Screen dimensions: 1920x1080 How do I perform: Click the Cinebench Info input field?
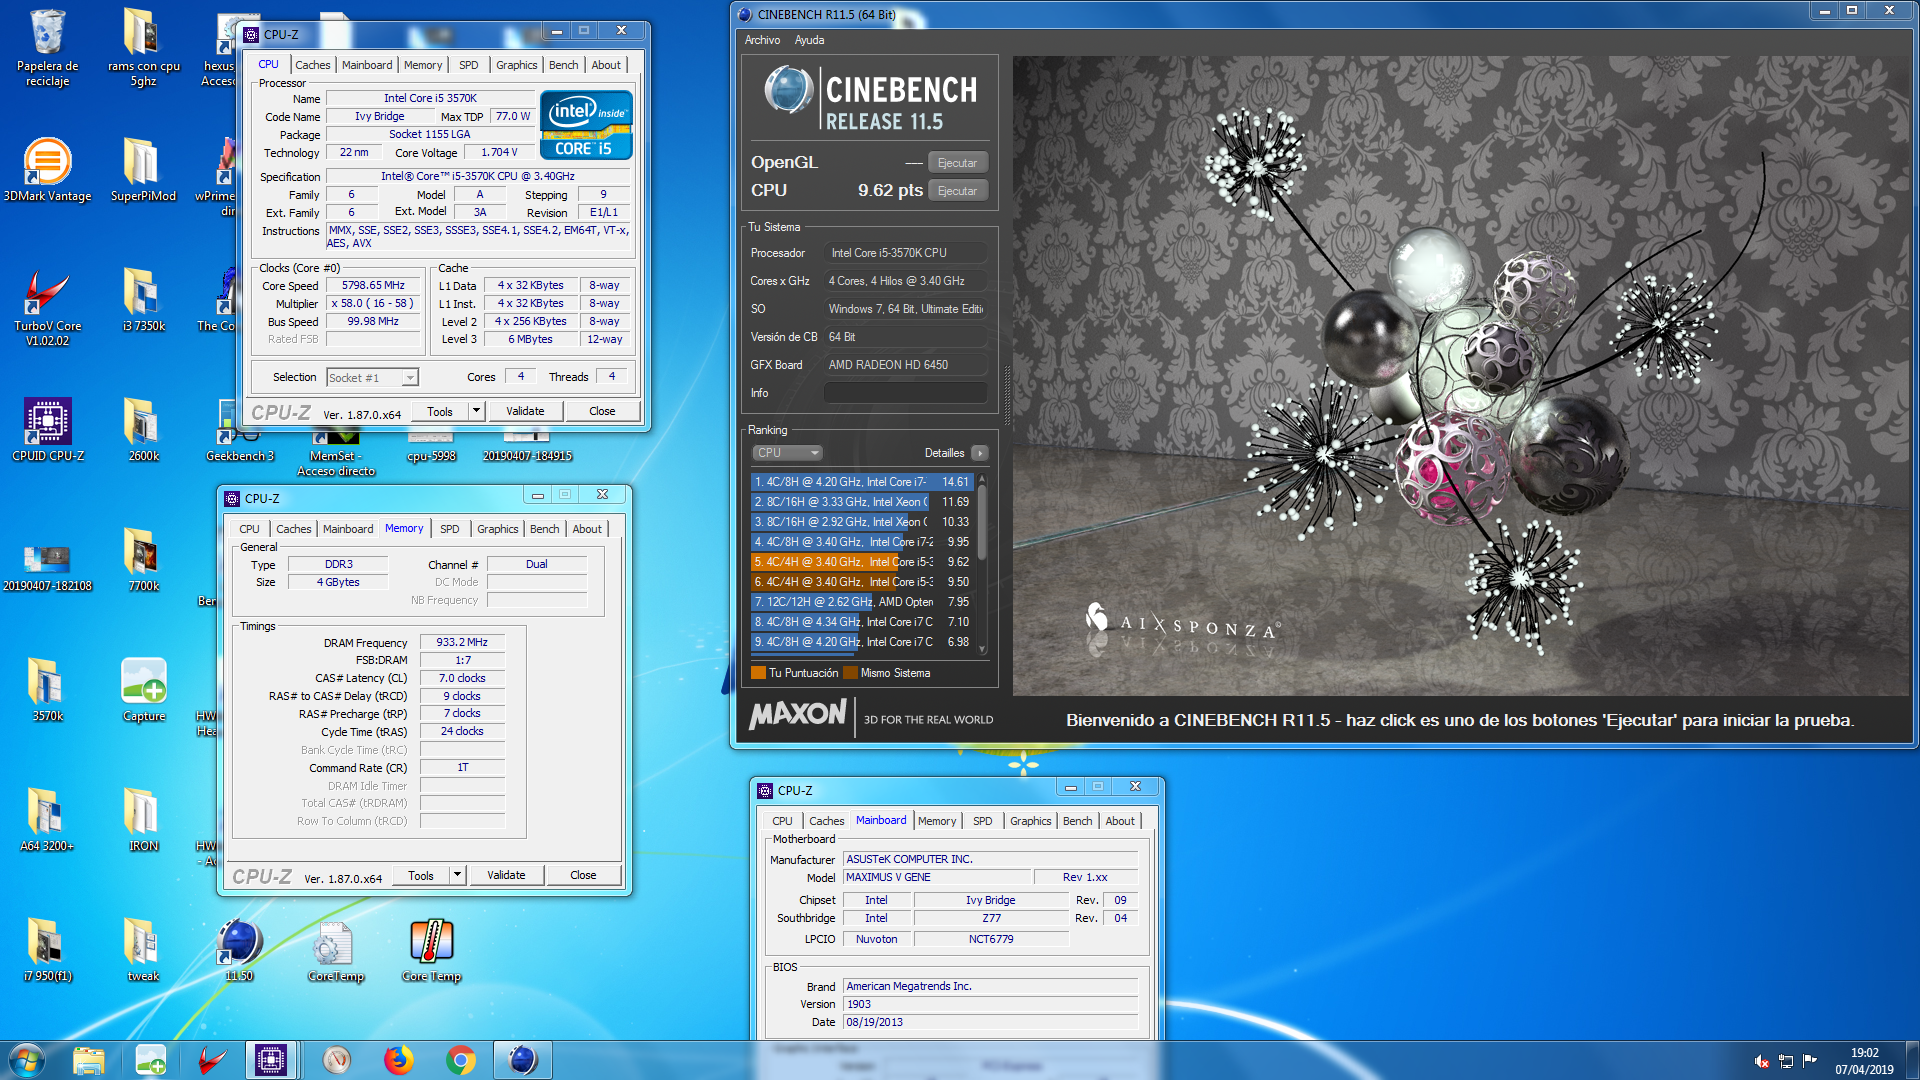pos(905,393)
